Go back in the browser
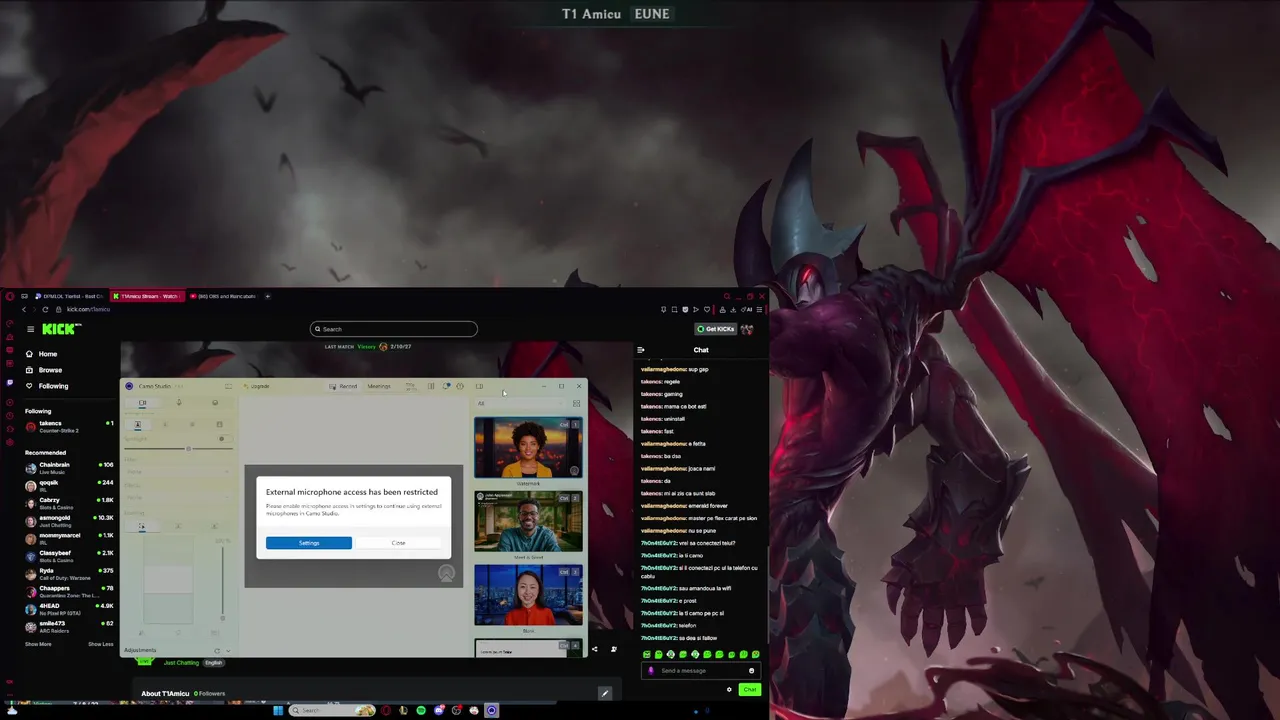 pos(24,309)
